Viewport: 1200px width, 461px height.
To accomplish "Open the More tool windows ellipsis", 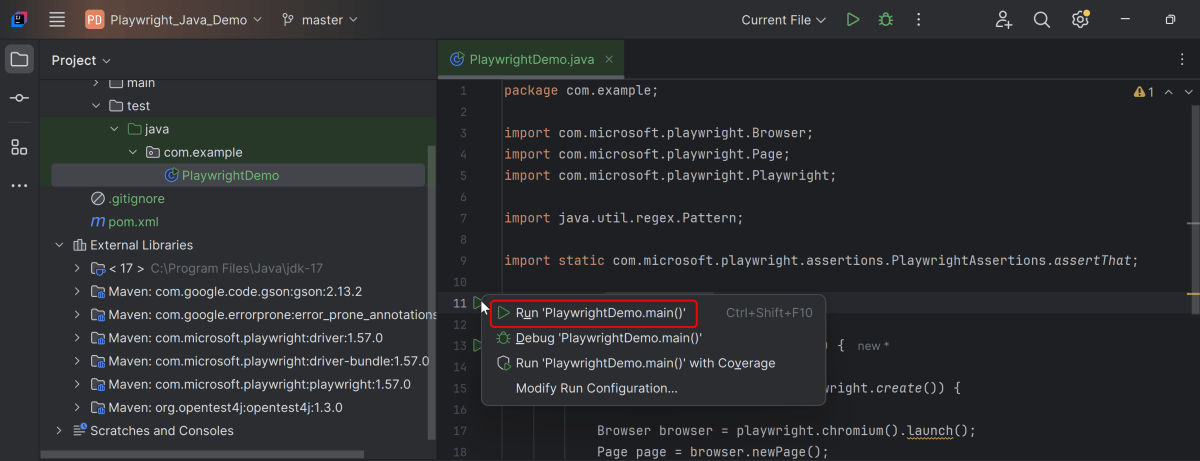I will click(19, 186).
